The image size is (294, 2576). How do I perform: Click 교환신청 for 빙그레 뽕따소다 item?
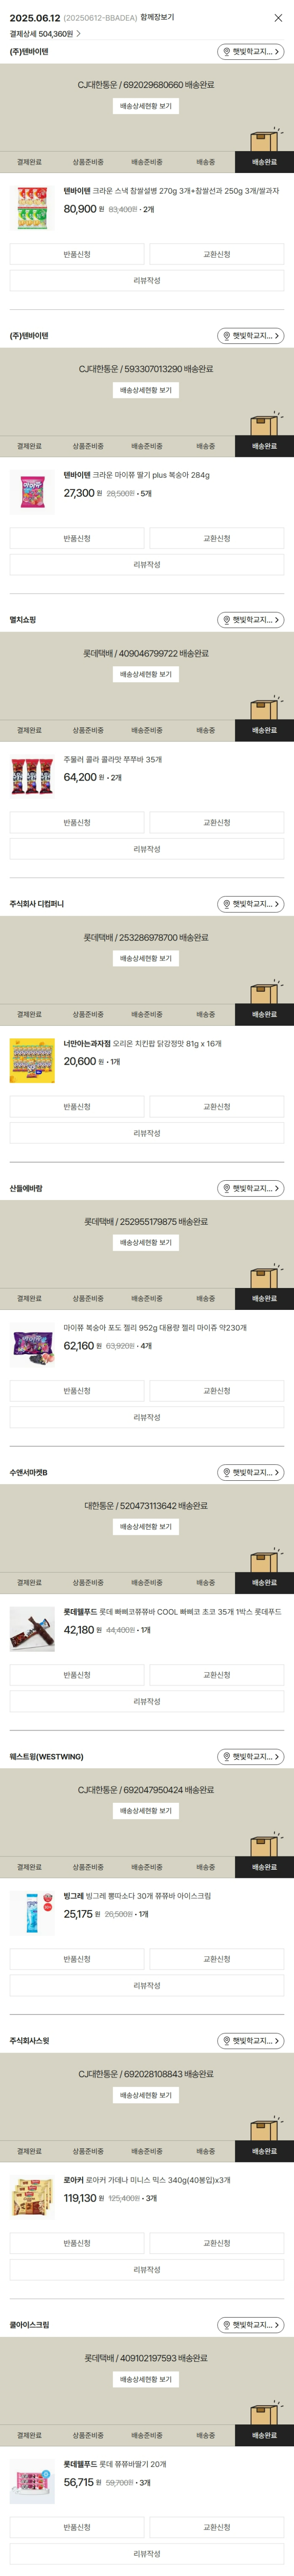coord(217,1959)
